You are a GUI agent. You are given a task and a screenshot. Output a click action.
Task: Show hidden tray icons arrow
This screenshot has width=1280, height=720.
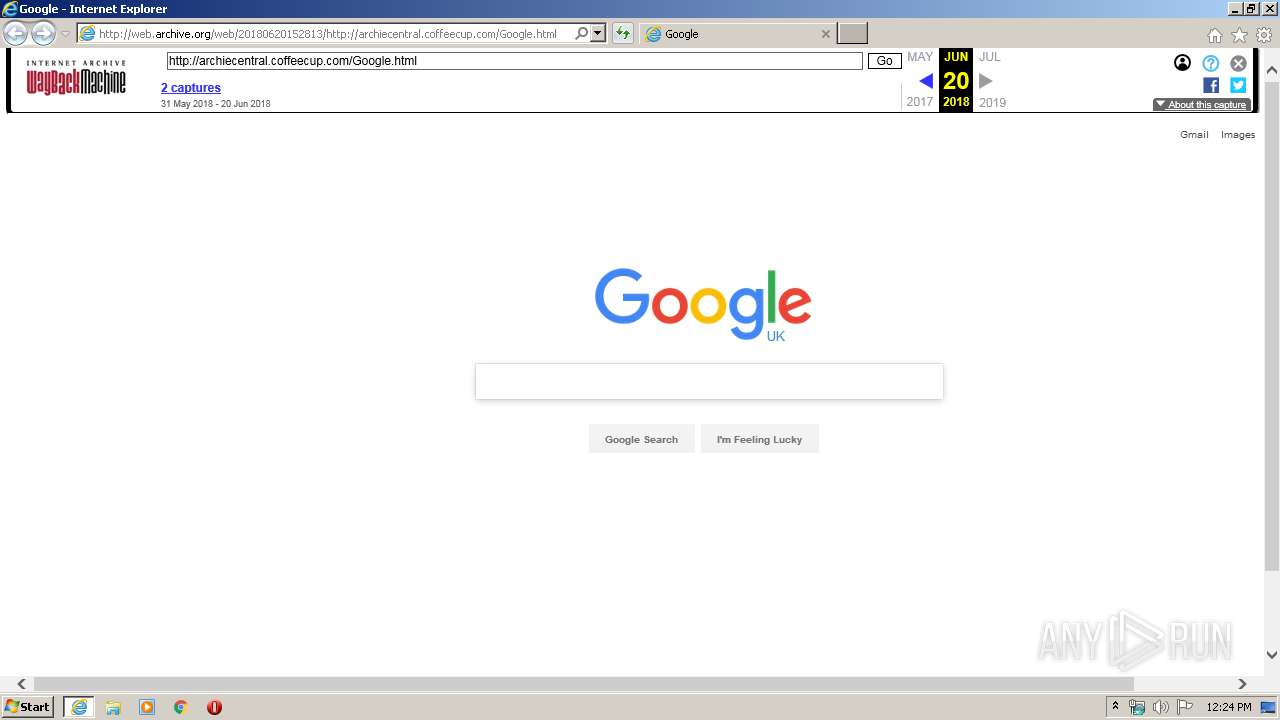1116,707
